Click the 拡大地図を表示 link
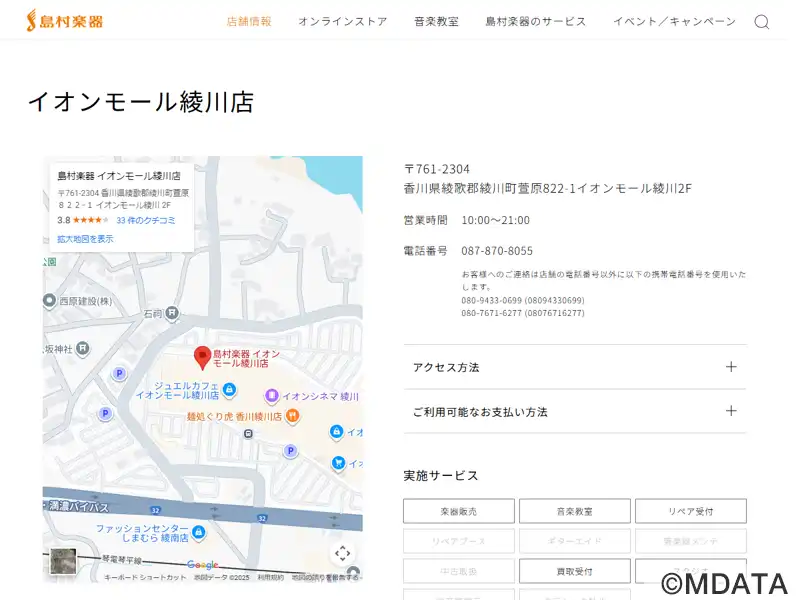800x600 pixels. click(85, 239)
